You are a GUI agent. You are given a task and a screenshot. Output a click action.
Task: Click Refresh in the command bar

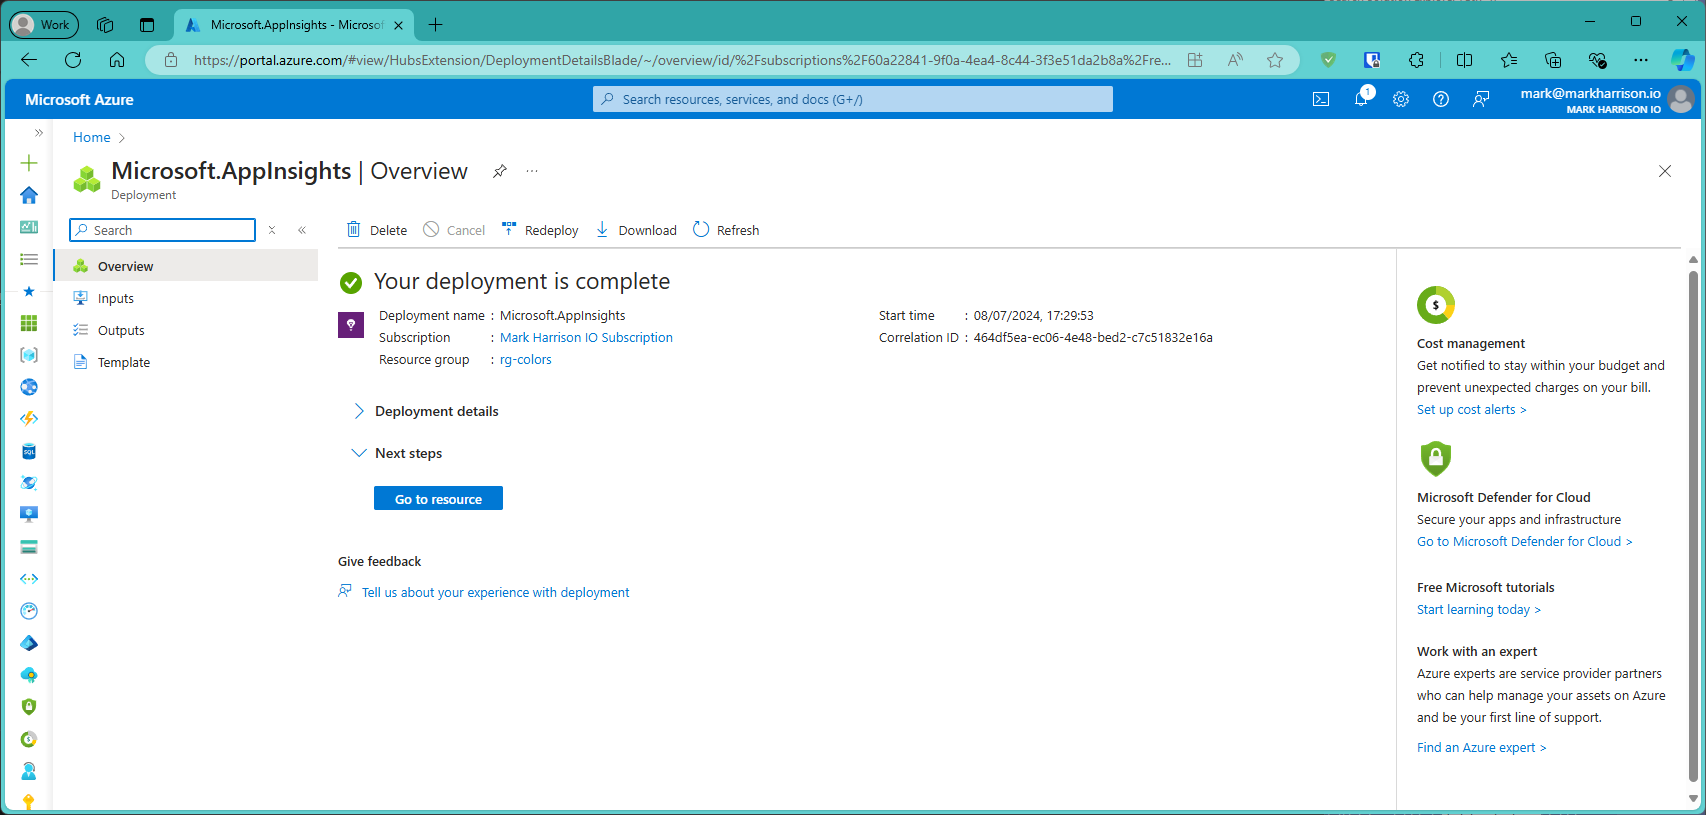726,230
